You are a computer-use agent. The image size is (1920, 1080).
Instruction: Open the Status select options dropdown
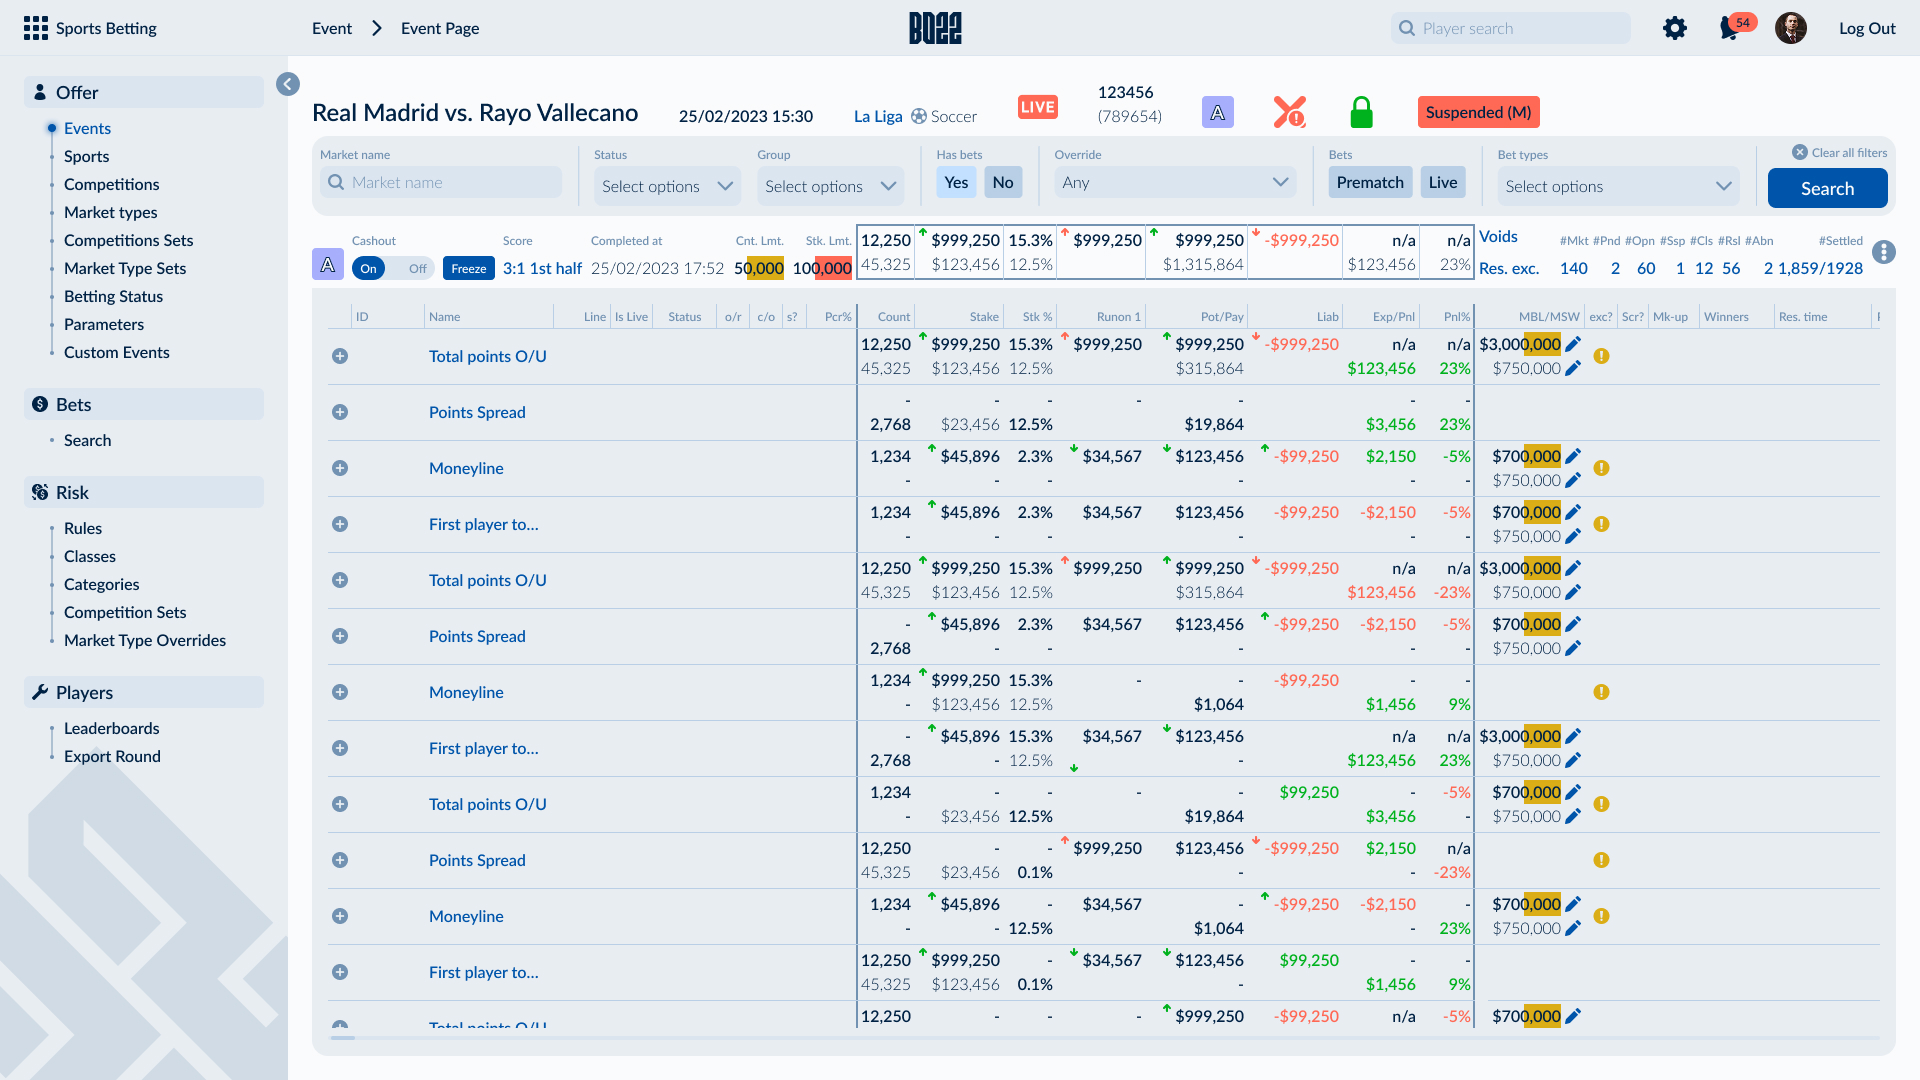pos(667,186)
